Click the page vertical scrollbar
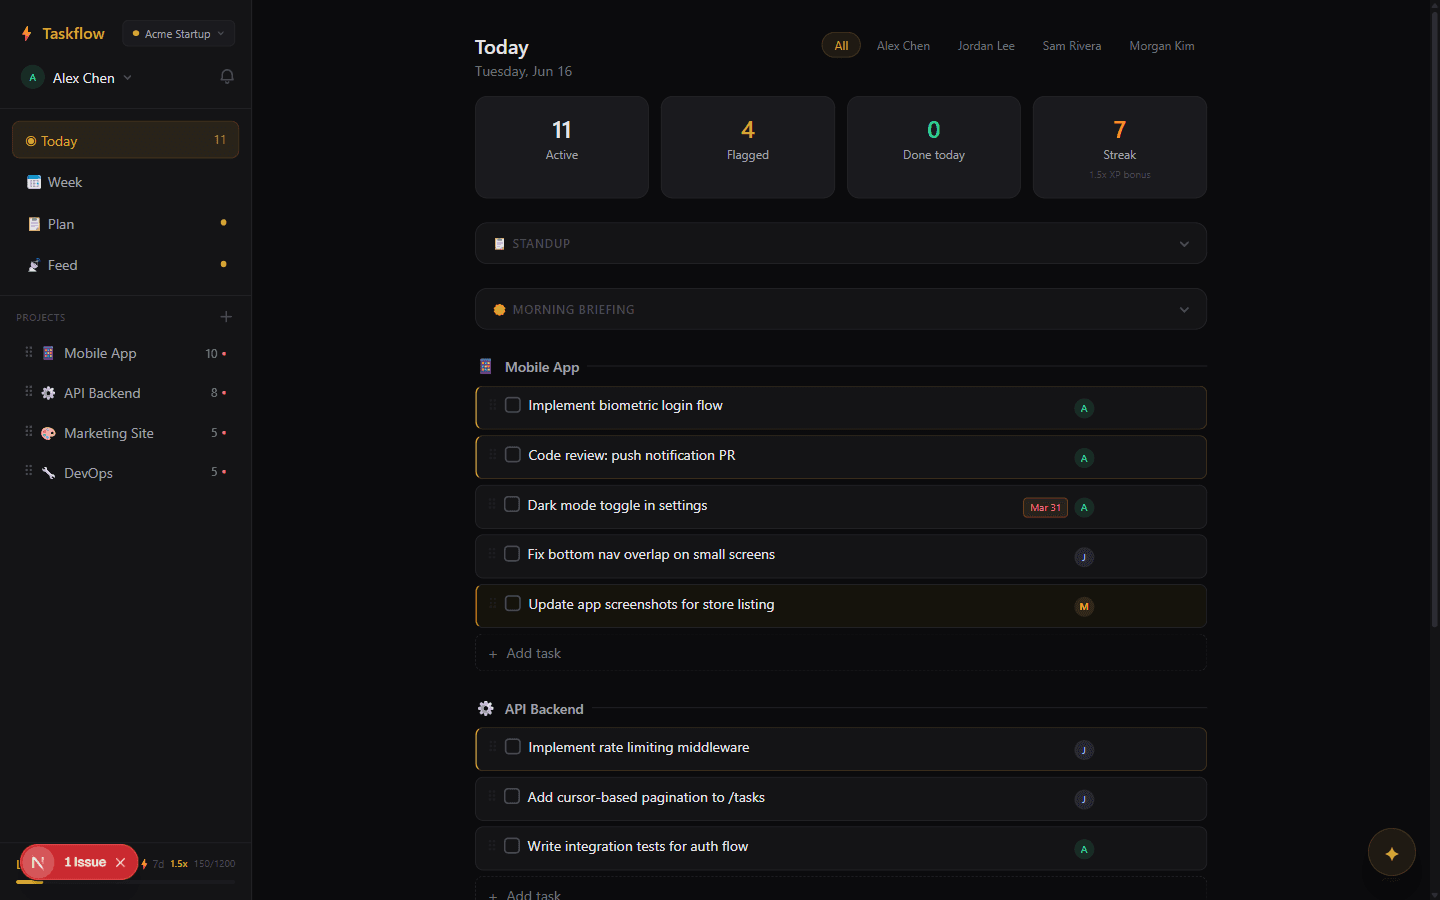Image resolution: width=1440 pixels, height=900 pixels. pos(1434,318)
